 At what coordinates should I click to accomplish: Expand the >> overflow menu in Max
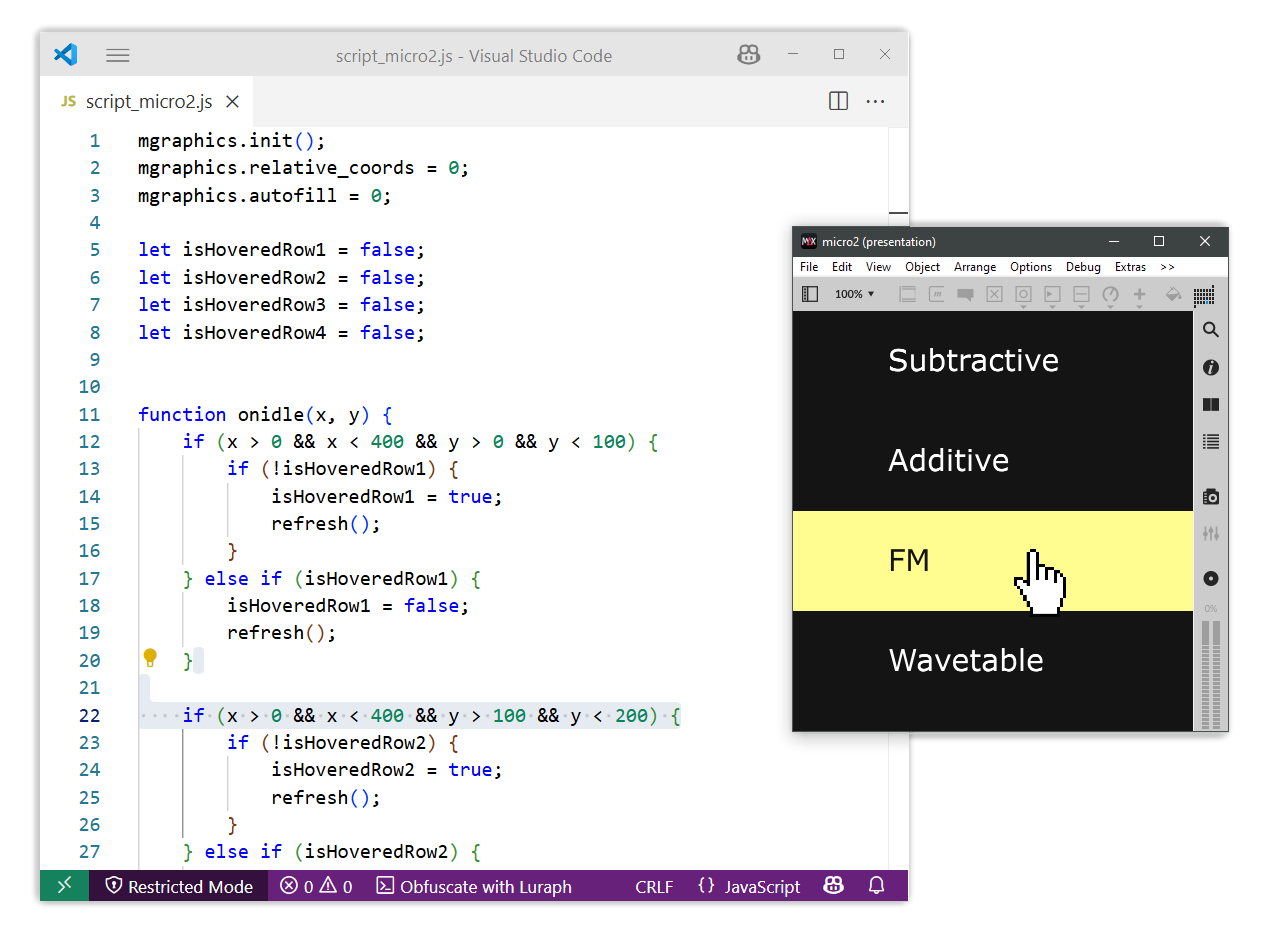1167,267
